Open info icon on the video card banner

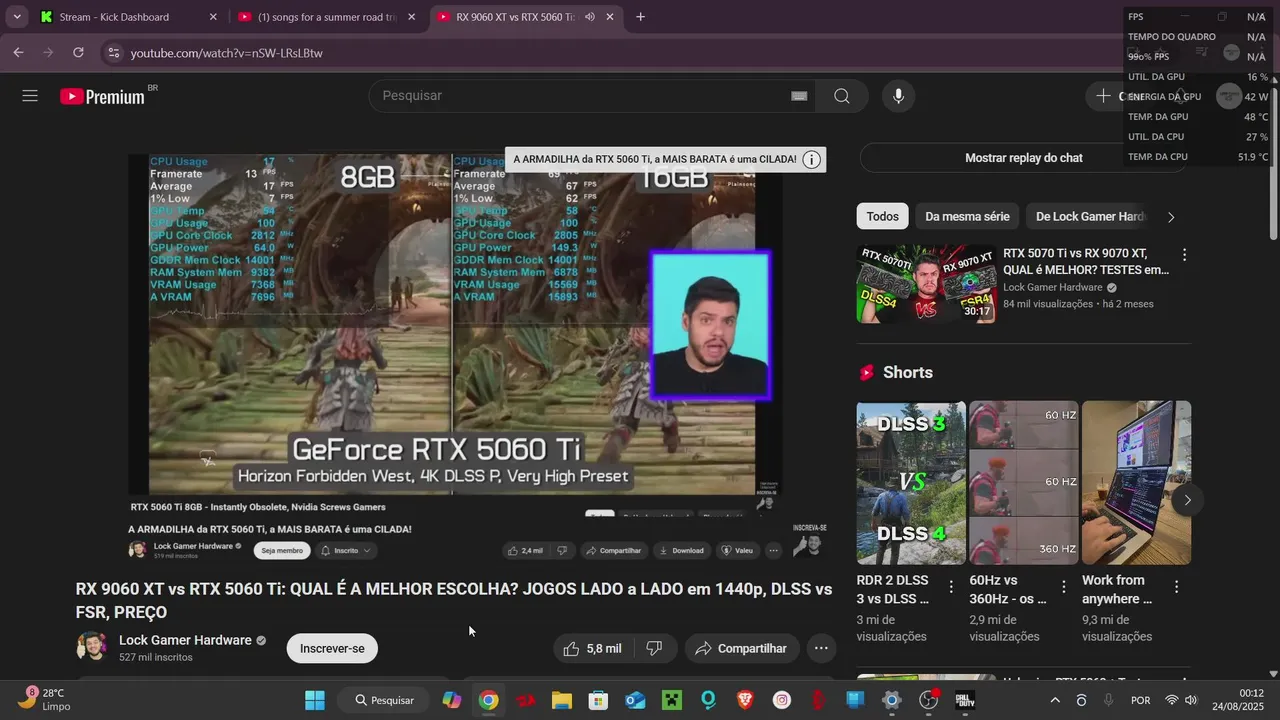812,159
